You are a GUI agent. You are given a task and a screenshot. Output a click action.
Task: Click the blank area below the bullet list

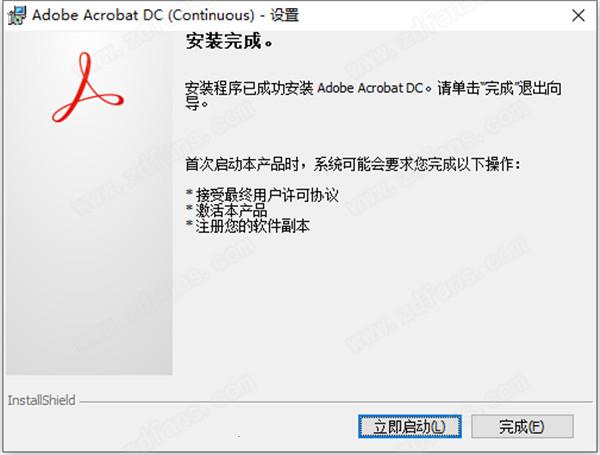[383, 306]
